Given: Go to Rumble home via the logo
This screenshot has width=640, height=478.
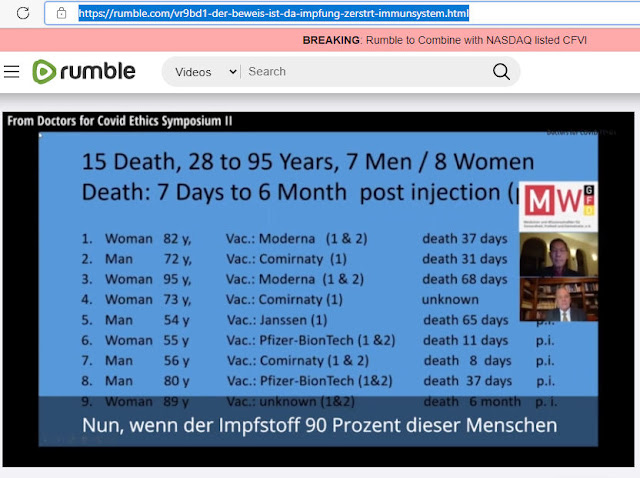Looking at the screenshot, I should click(x=84, y=71).
